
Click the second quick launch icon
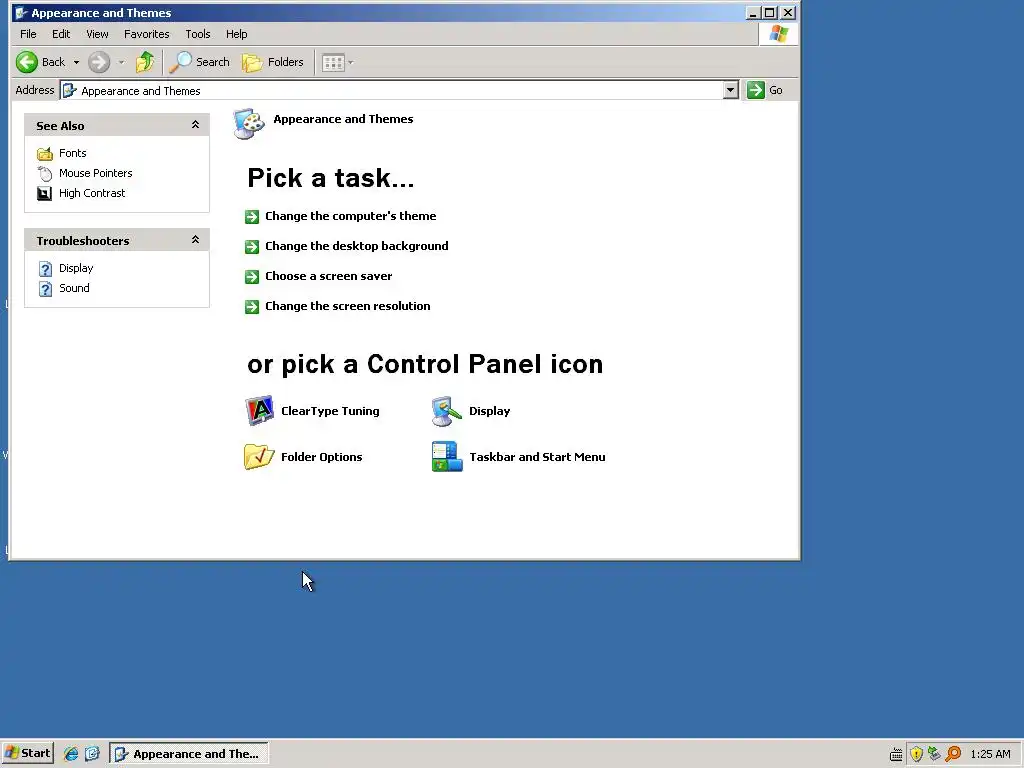pyautogui.click(x=92, y=754)
